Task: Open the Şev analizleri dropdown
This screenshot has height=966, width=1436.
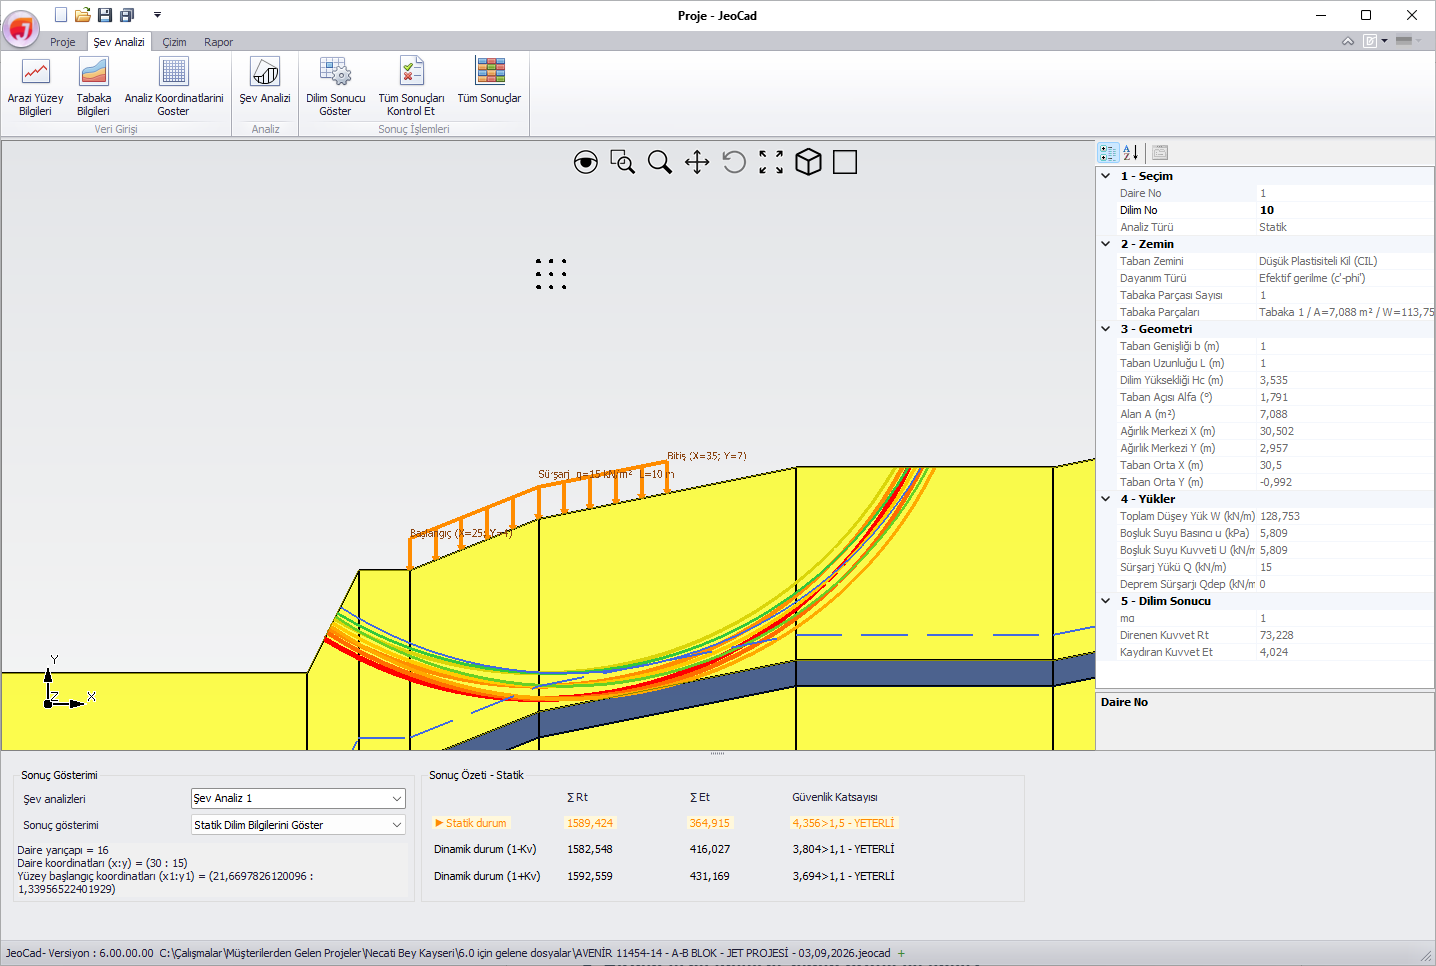Action: pos(298,798)
